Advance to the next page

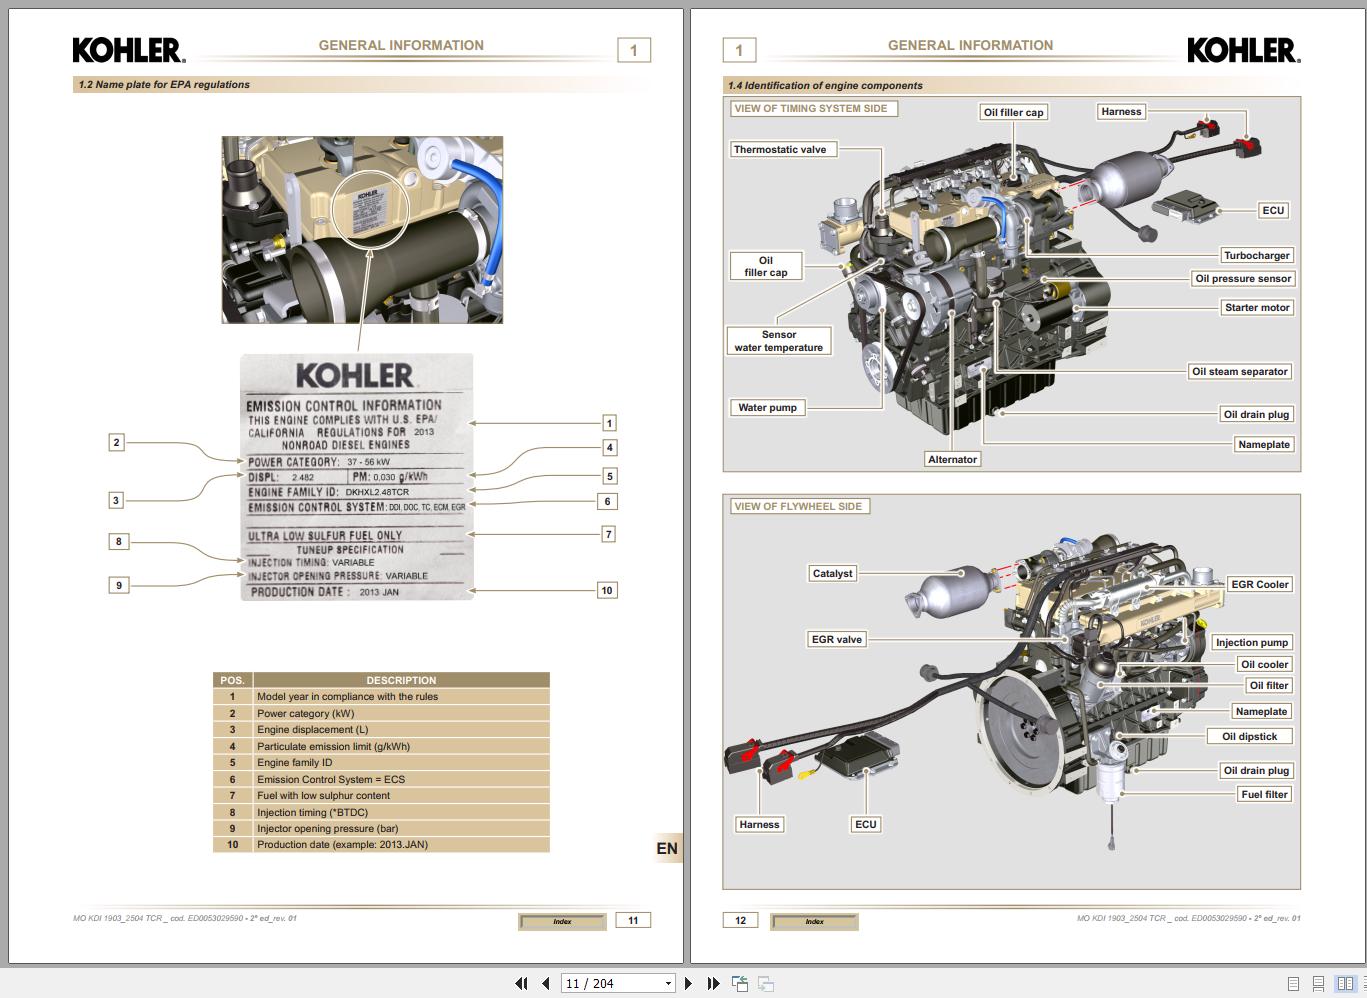click(688, 984)
